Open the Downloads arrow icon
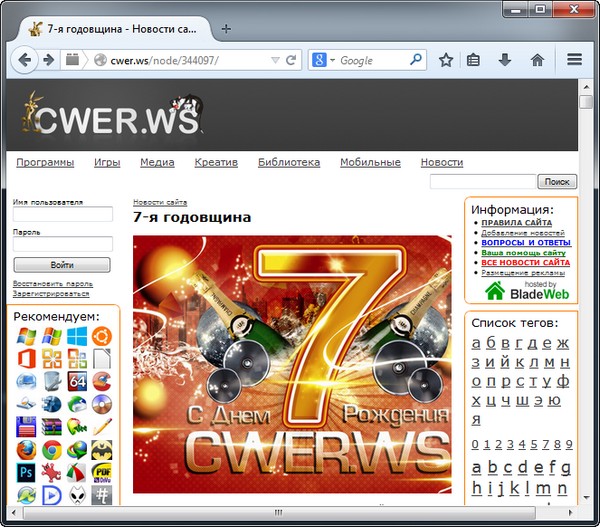The width and height of the screenshot is (600, 527). pos(505,60)
